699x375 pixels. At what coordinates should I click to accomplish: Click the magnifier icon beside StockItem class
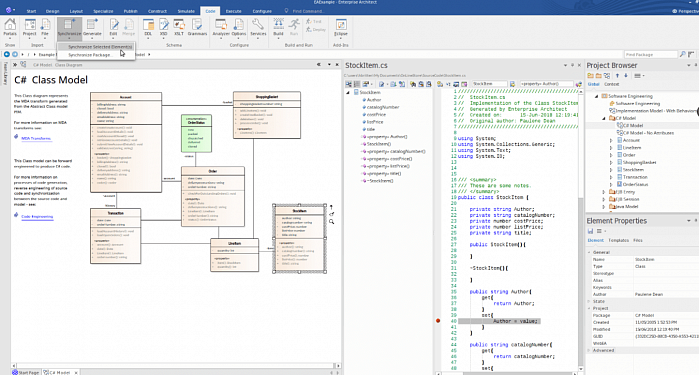332,222
